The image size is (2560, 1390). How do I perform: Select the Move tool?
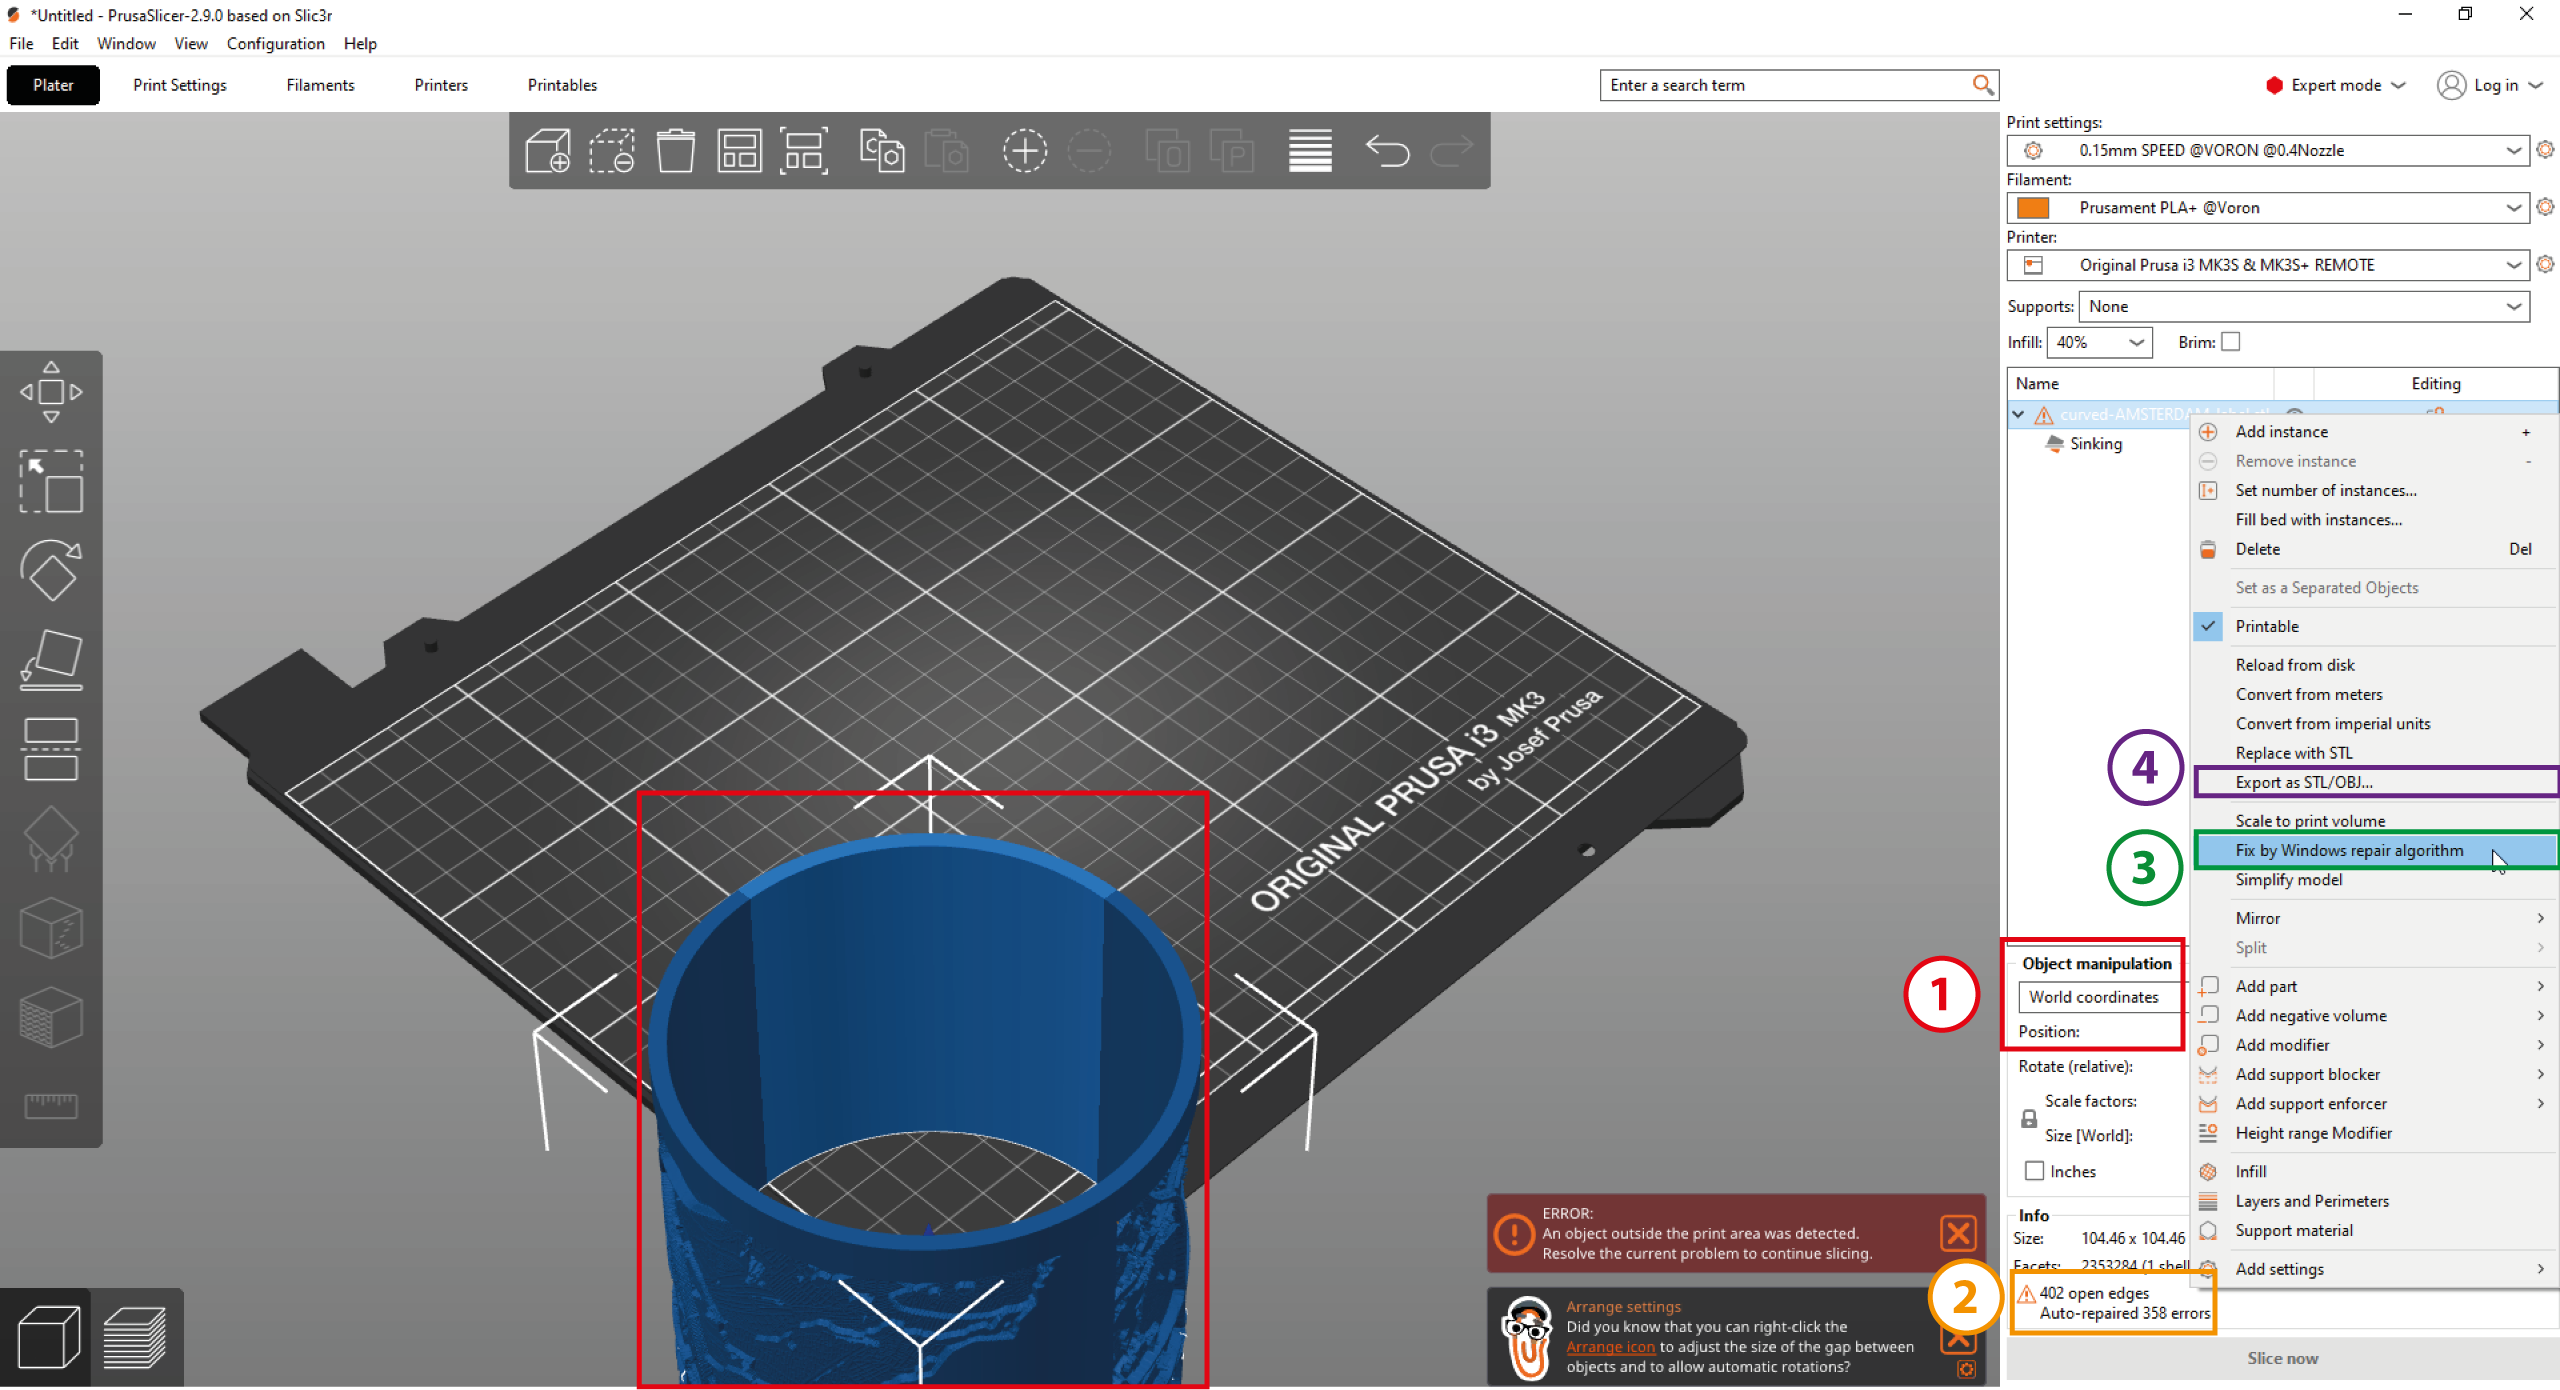[x=52, y=390]
